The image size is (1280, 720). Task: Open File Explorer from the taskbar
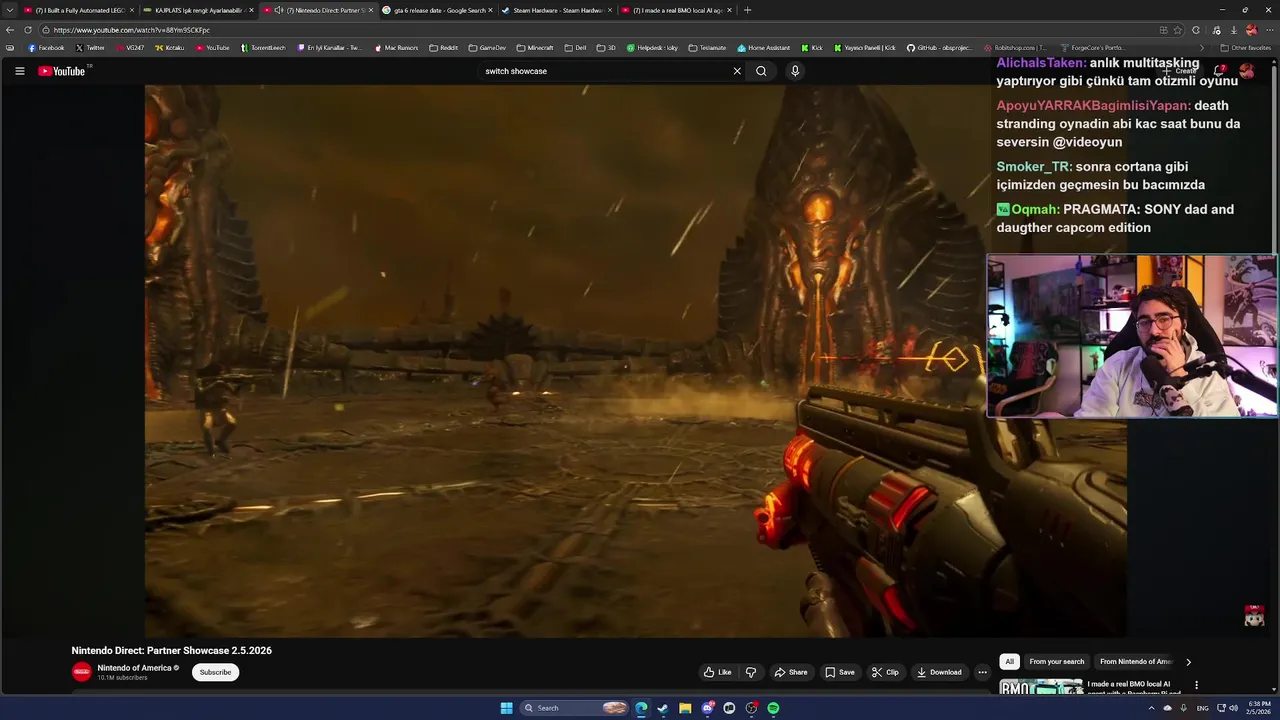pos(685,708)
